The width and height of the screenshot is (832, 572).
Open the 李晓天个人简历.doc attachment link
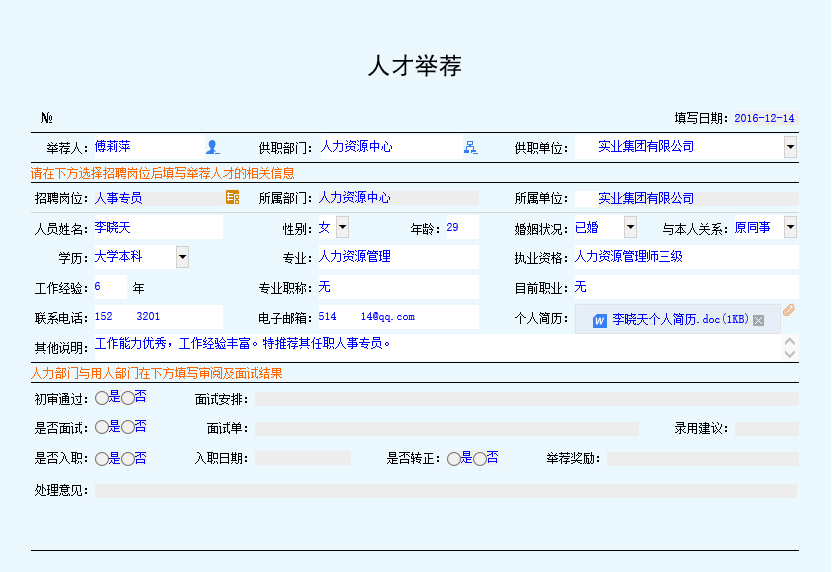pos(680,319)
